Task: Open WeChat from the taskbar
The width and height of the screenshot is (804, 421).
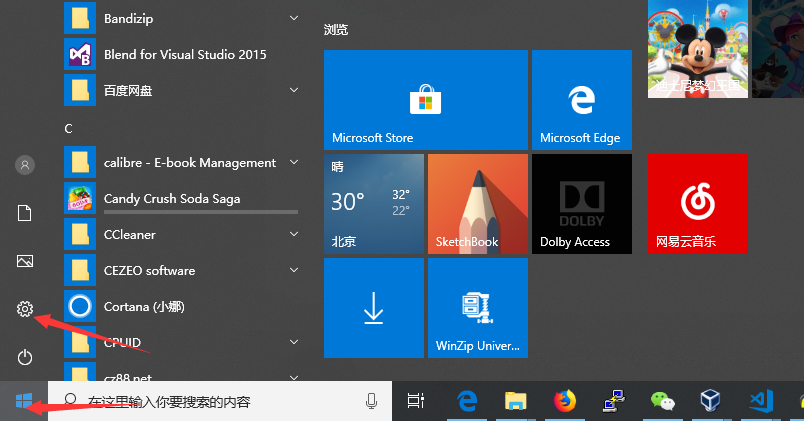Action: [x=662, y=401]
